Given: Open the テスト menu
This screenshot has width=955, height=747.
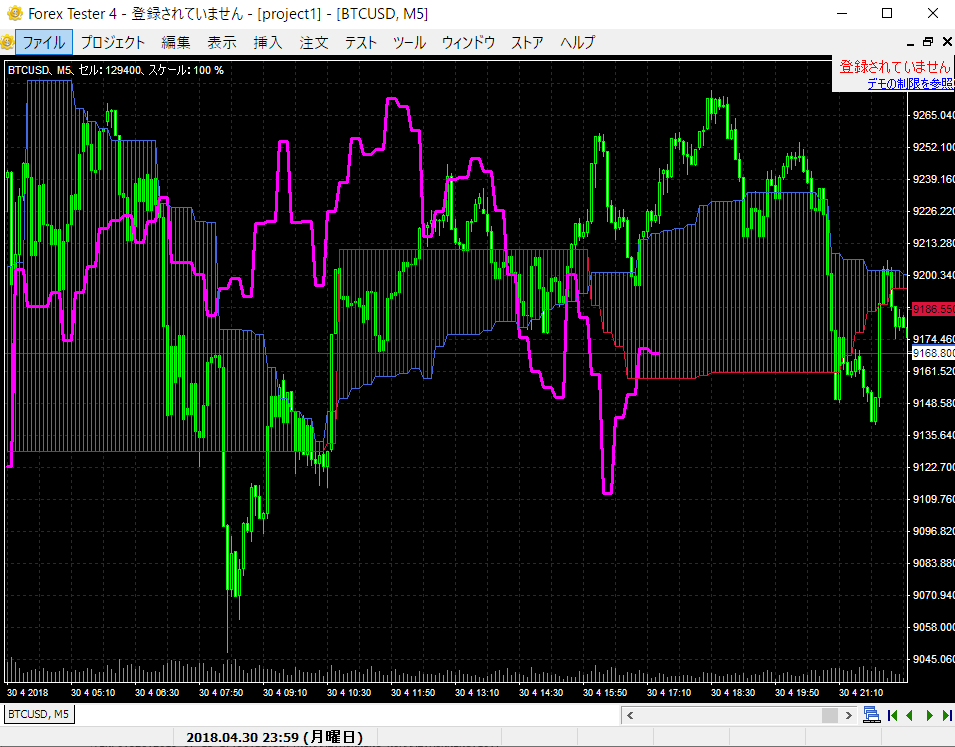Looking at the screenshot, I should coord(361,43).
